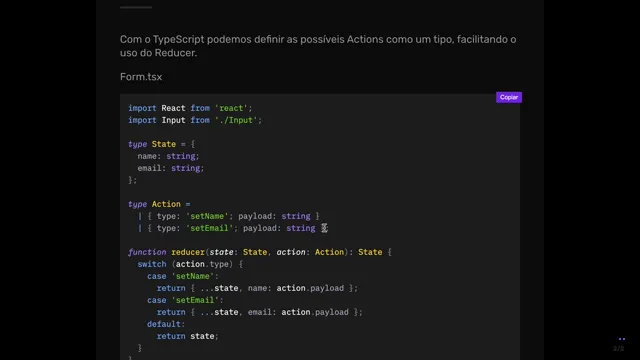The width and height of the screenshot is (640, 360).
Task: Click the purple Copiar button
Action: 509,97
